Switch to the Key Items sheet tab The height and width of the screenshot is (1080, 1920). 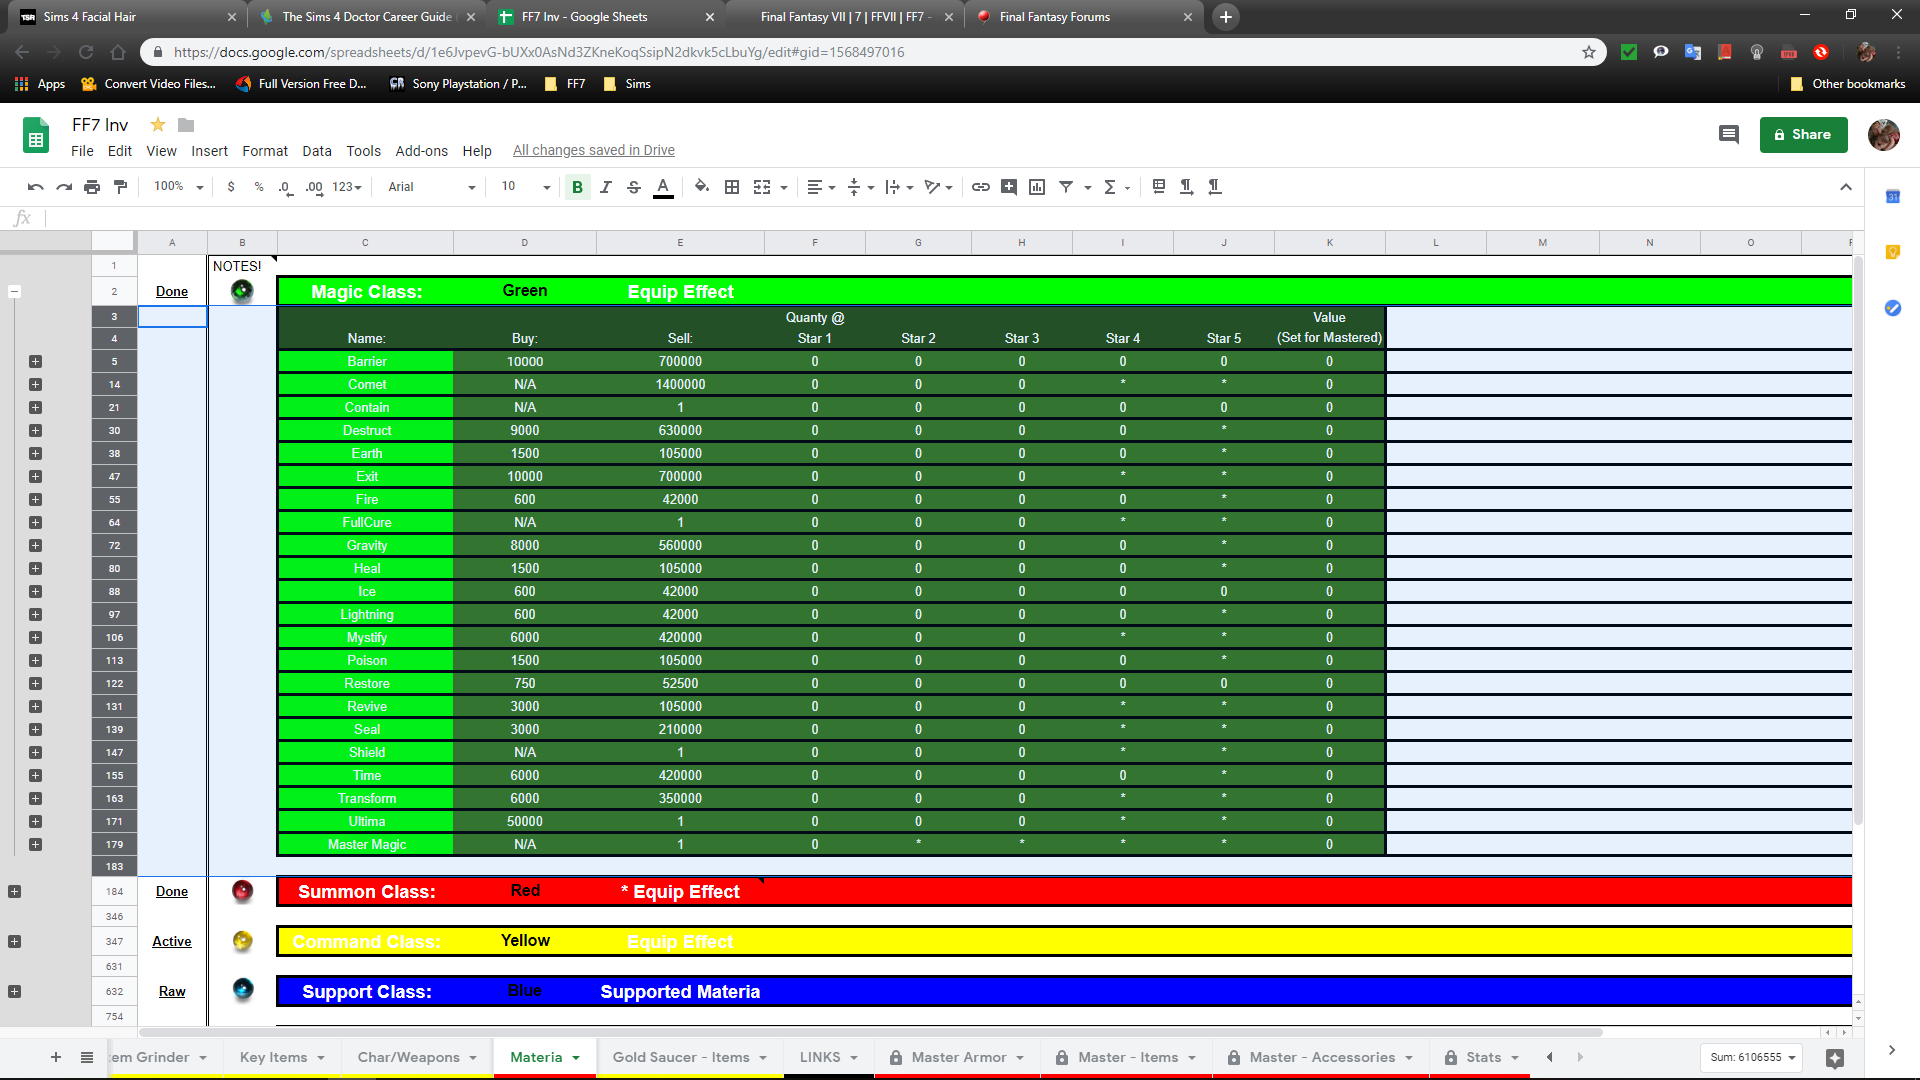click(x=282, y=1057)
